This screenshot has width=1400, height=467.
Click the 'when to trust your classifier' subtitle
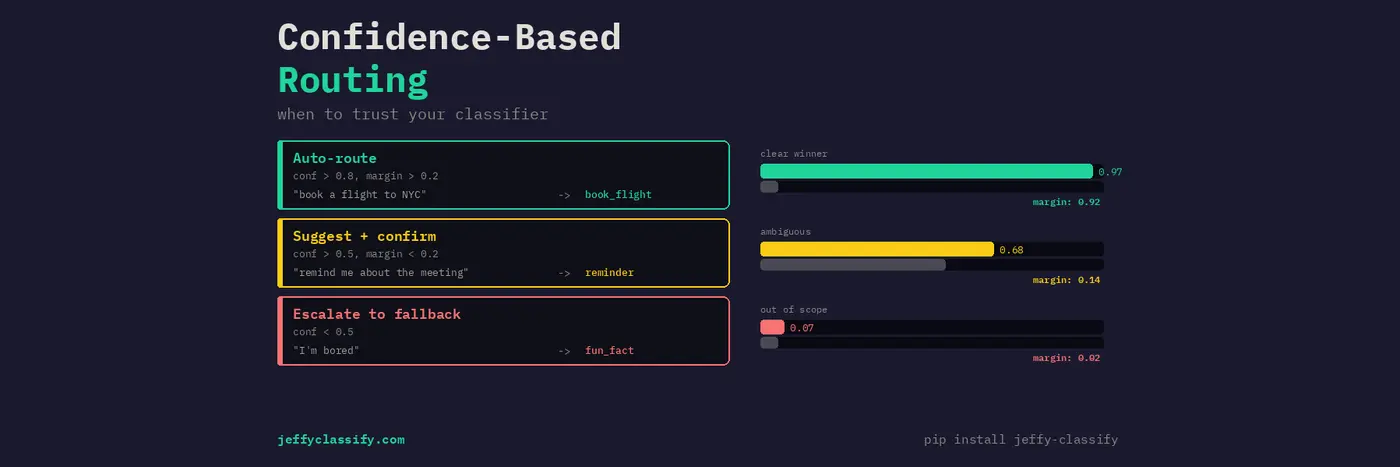pyautogui.click(x=413, y=114)
